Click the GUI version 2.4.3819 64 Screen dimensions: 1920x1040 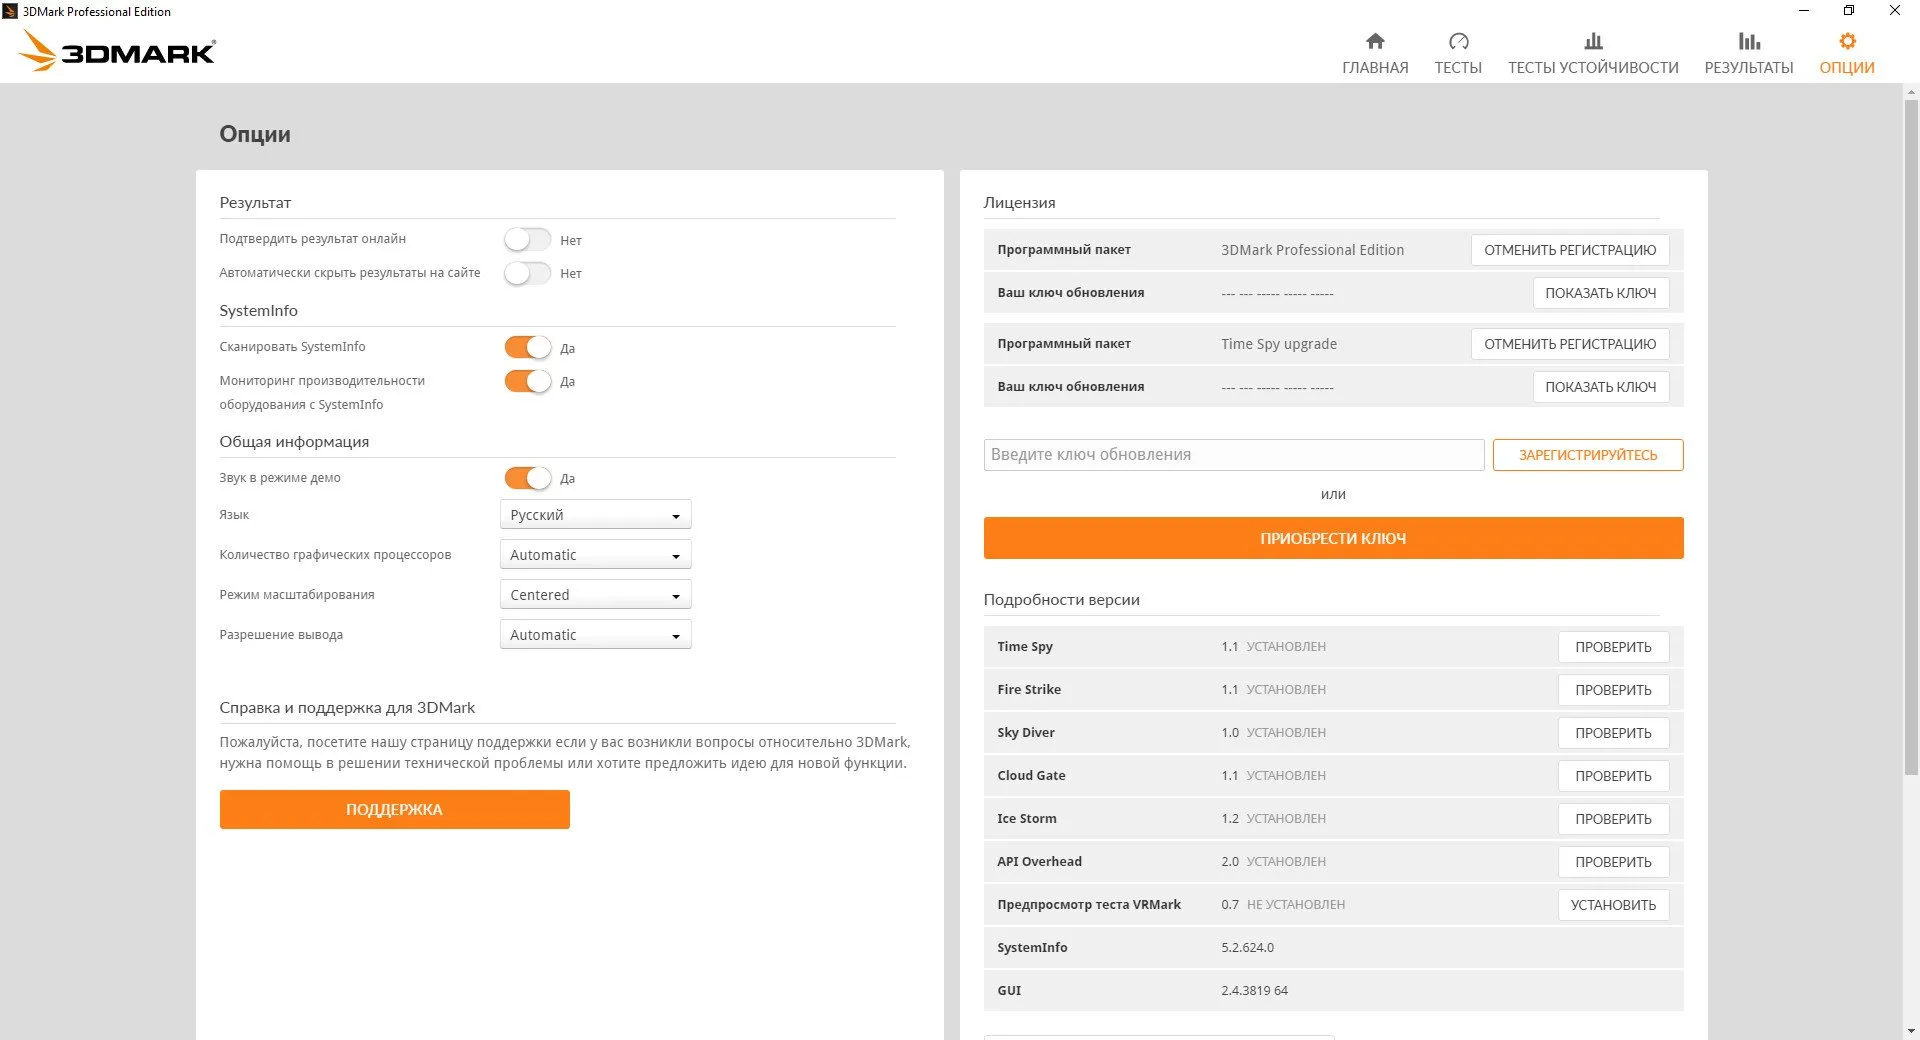[1254, 991]
